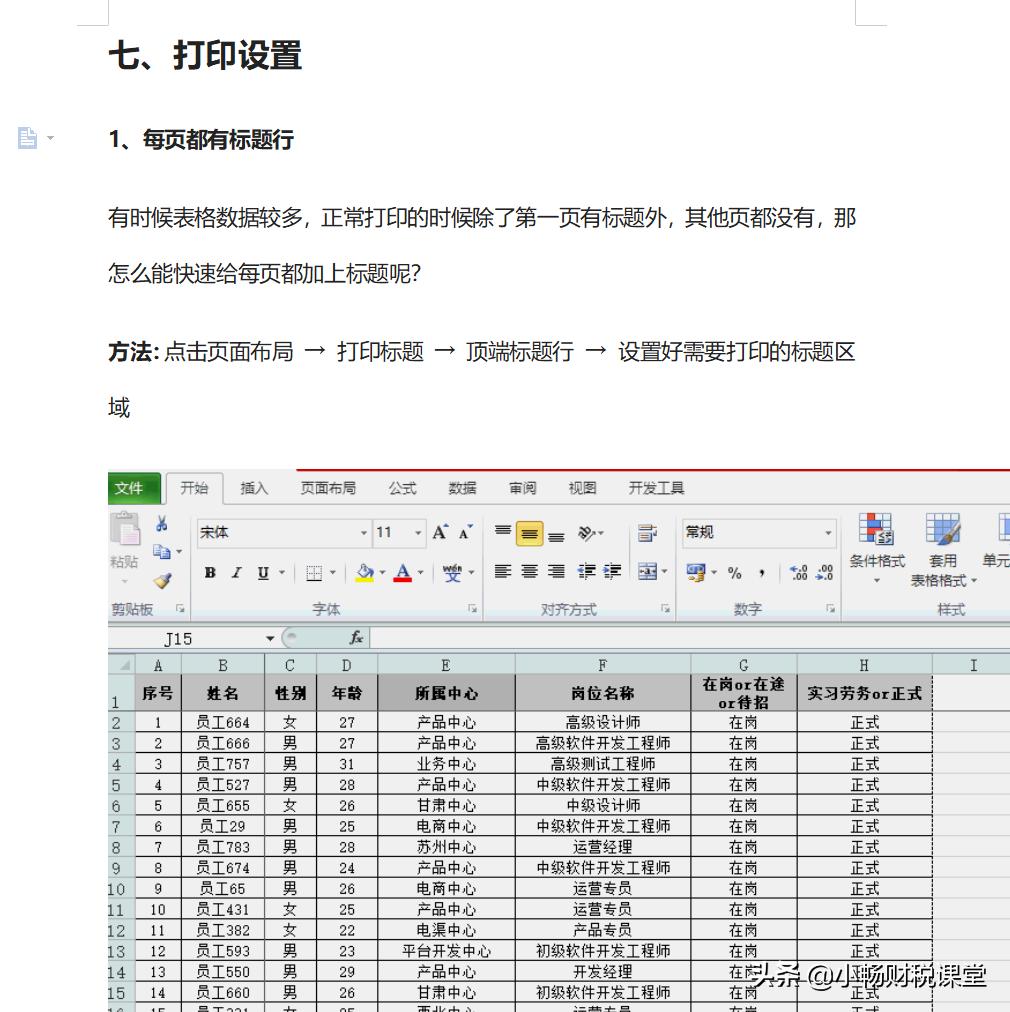1010x1012 pixels.
Task: Toggle Underline formatting
Action: (x=262, y=573)
